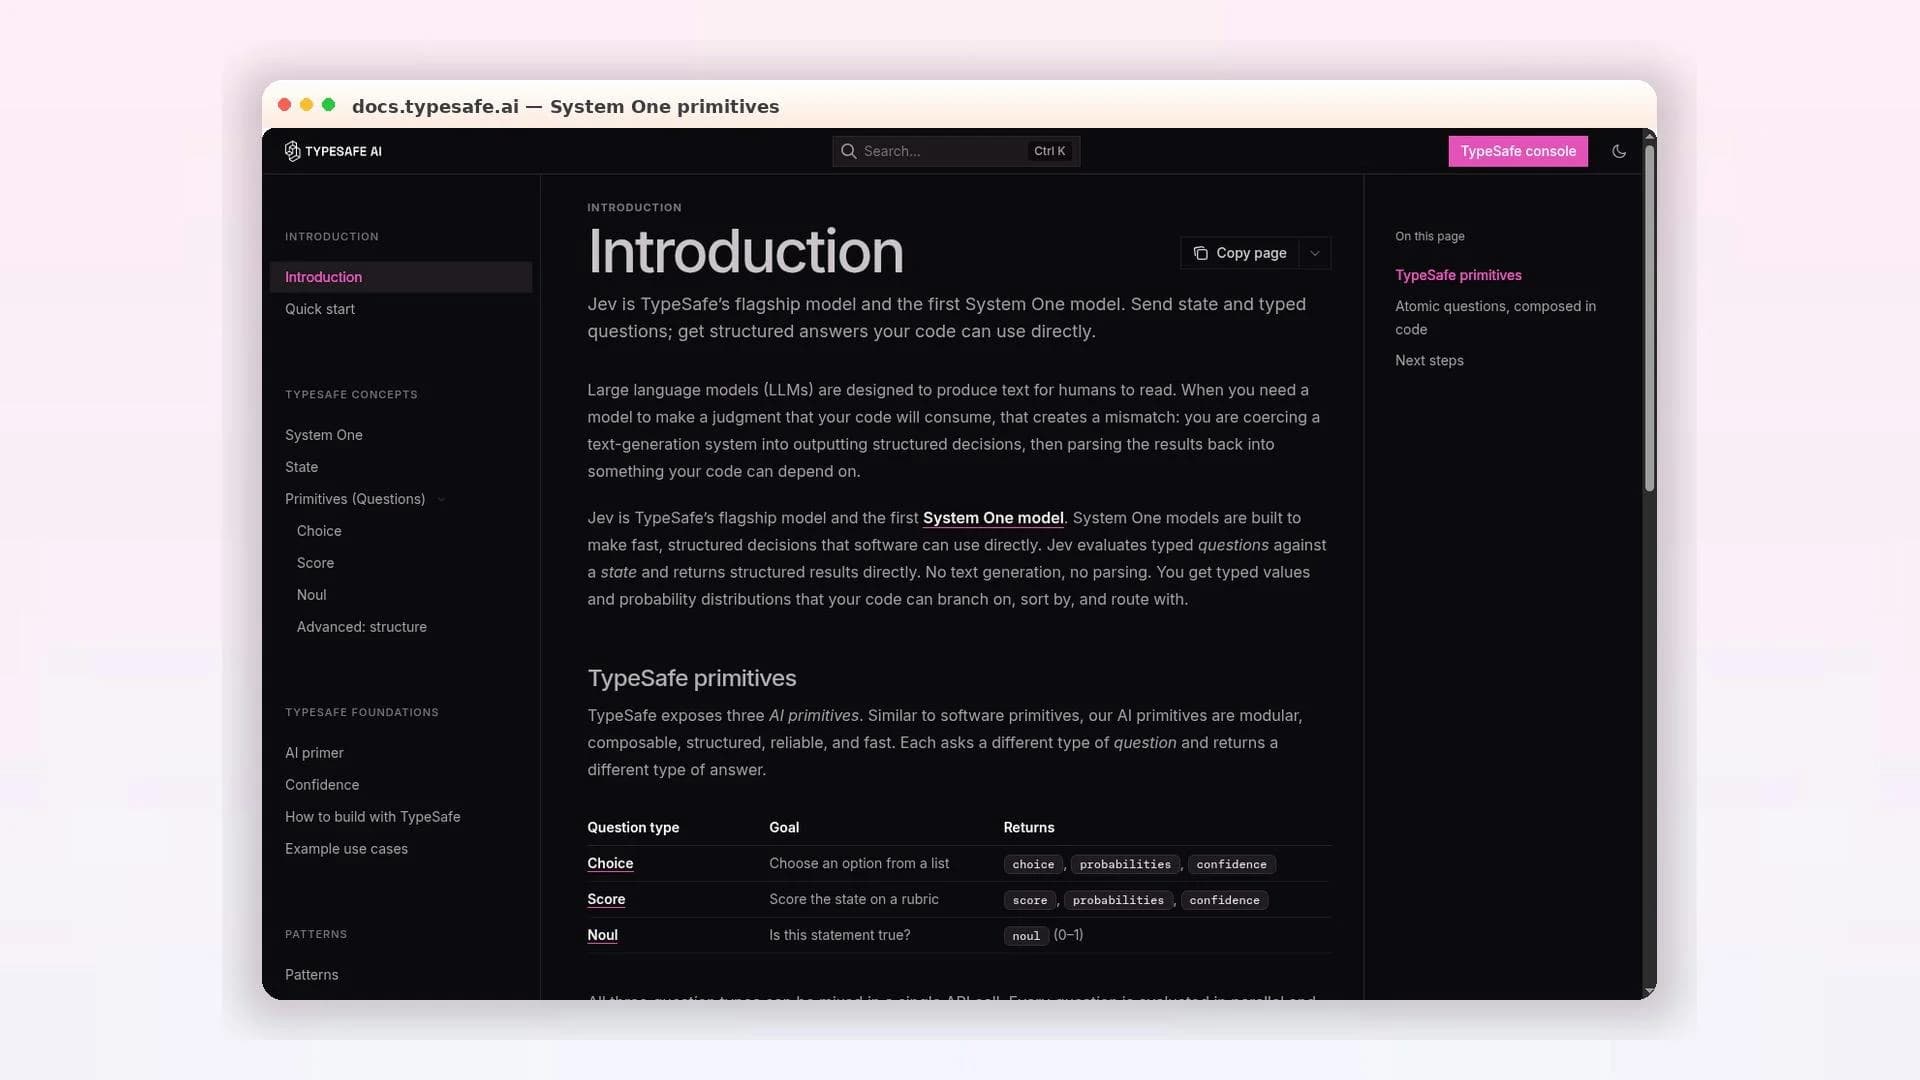
Task: Click the copy page clipboard icon
Action: (x=1200, y=253)
